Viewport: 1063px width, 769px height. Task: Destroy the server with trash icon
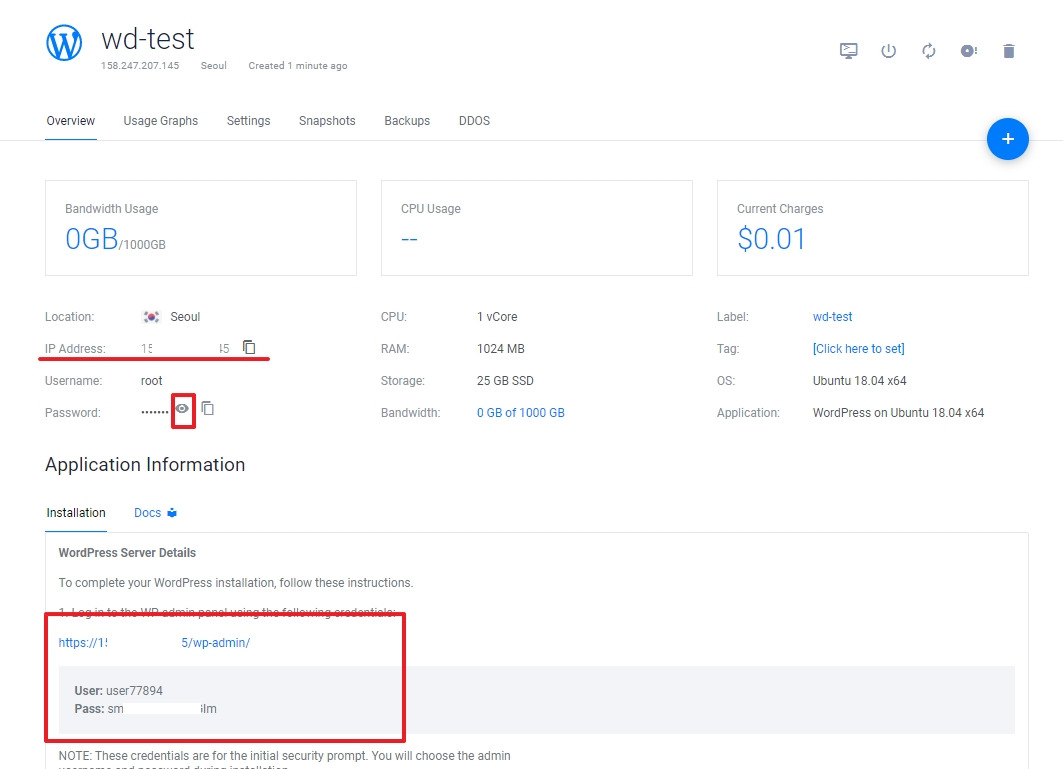(1009, 51)
